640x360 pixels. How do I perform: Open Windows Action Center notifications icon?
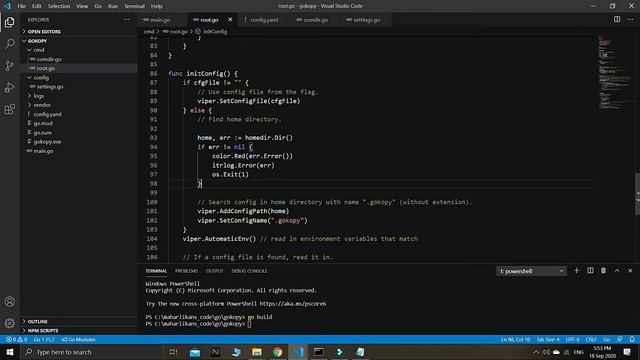[627, 352]
